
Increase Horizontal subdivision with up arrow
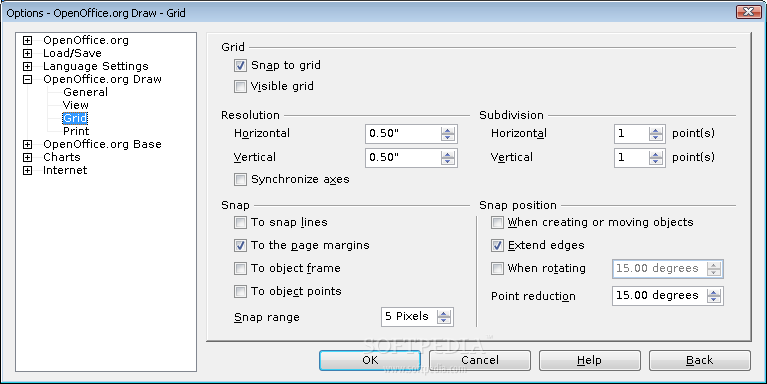(x=655, y=130)
